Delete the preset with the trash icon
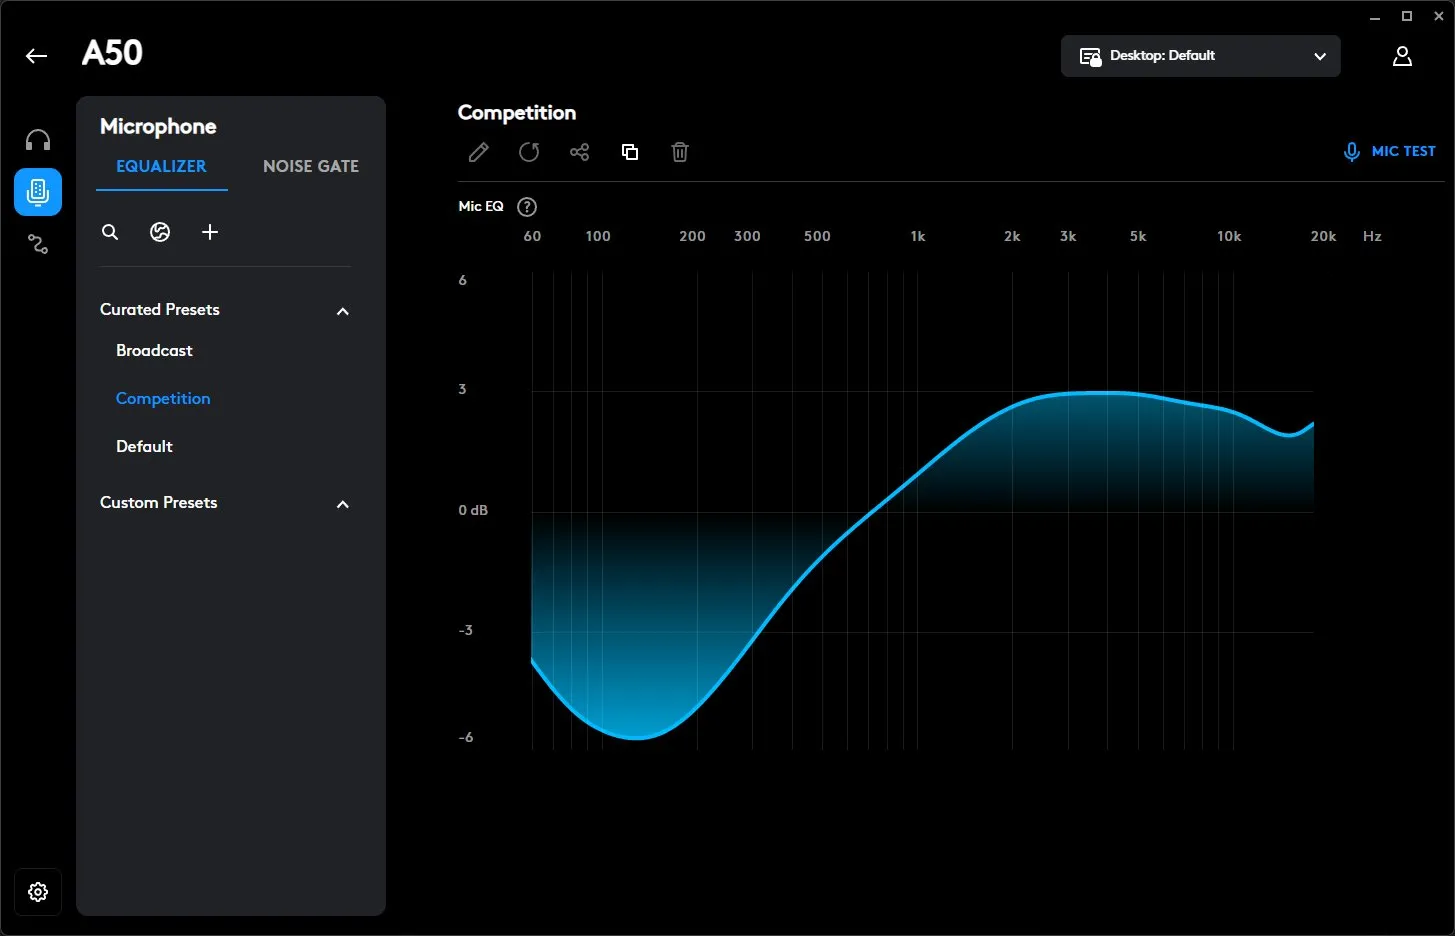The image size is (1455, 936). (680, 152)
